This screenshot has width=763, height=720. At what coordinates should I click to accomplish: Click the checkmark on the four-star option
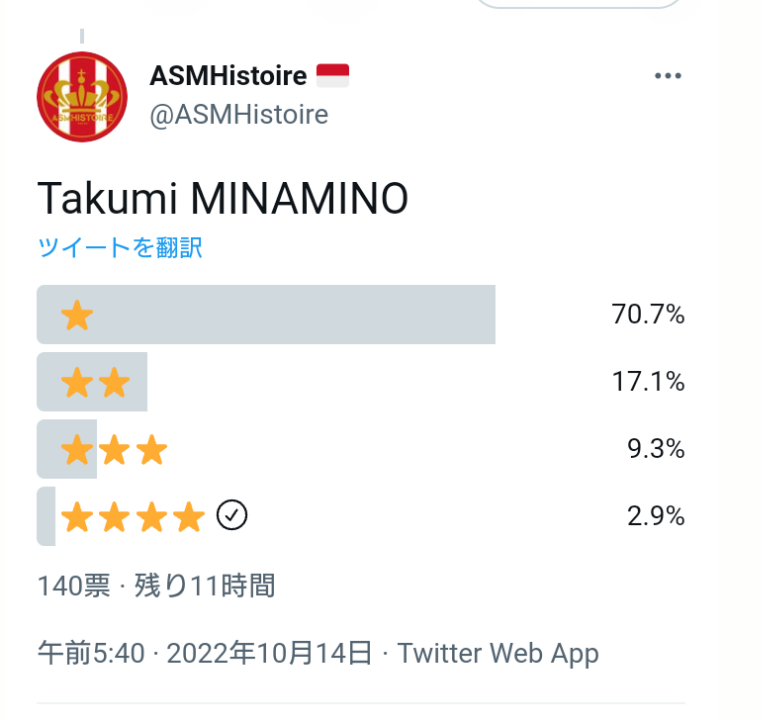[232, 515]
